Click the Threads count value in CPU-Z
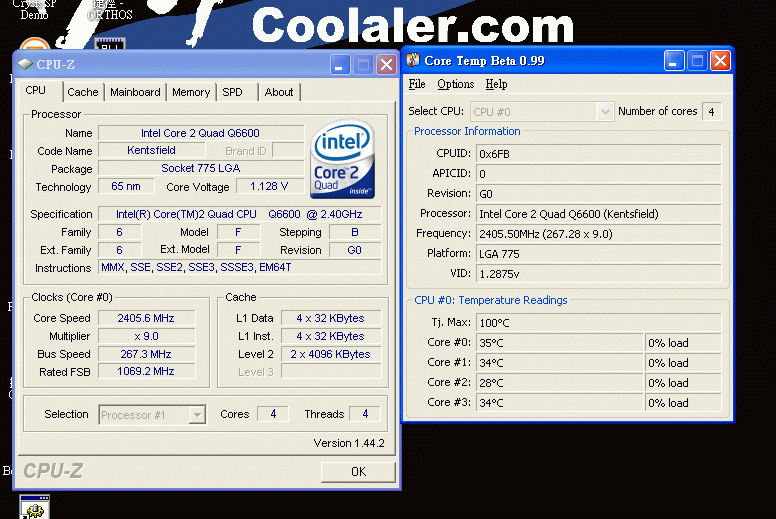Viewport: 776px width, 519px height. coord(365,414)
